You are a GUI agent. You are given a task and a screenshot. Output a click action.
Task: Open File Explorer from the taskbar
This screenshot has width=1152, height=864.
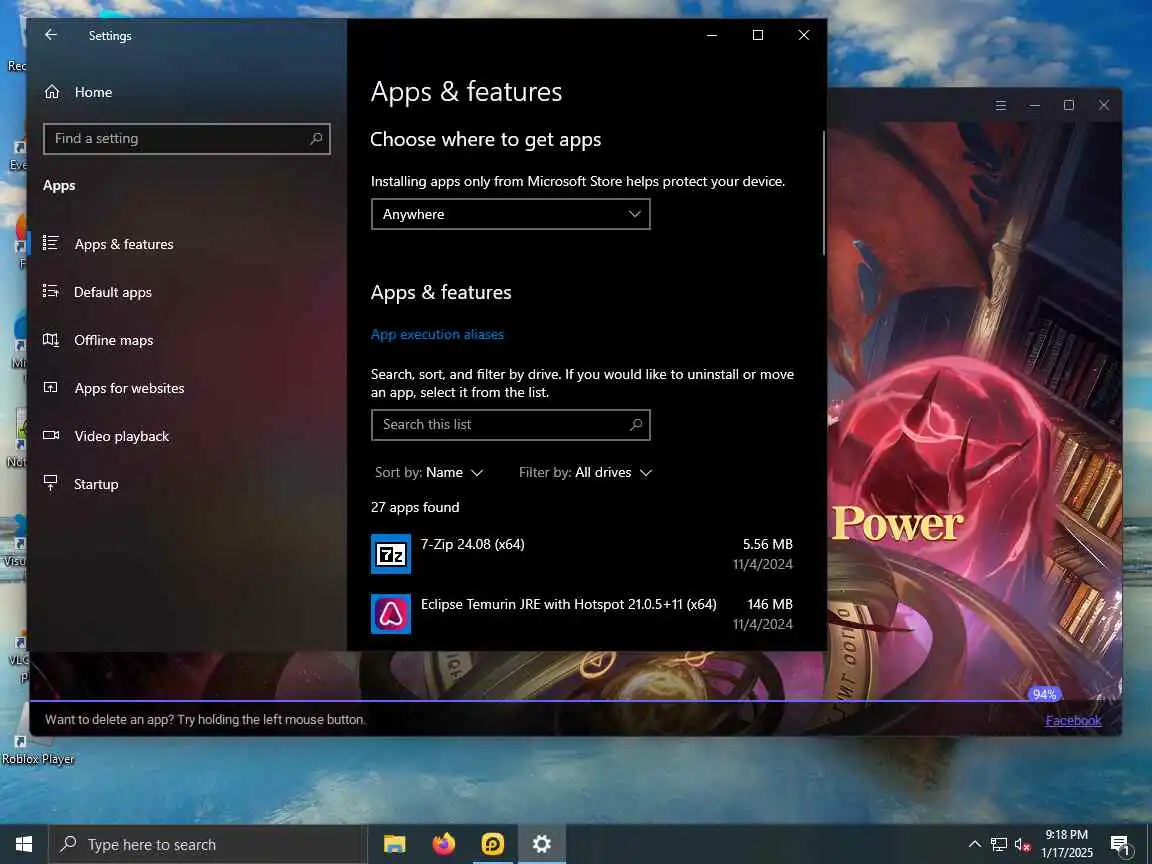395,844
